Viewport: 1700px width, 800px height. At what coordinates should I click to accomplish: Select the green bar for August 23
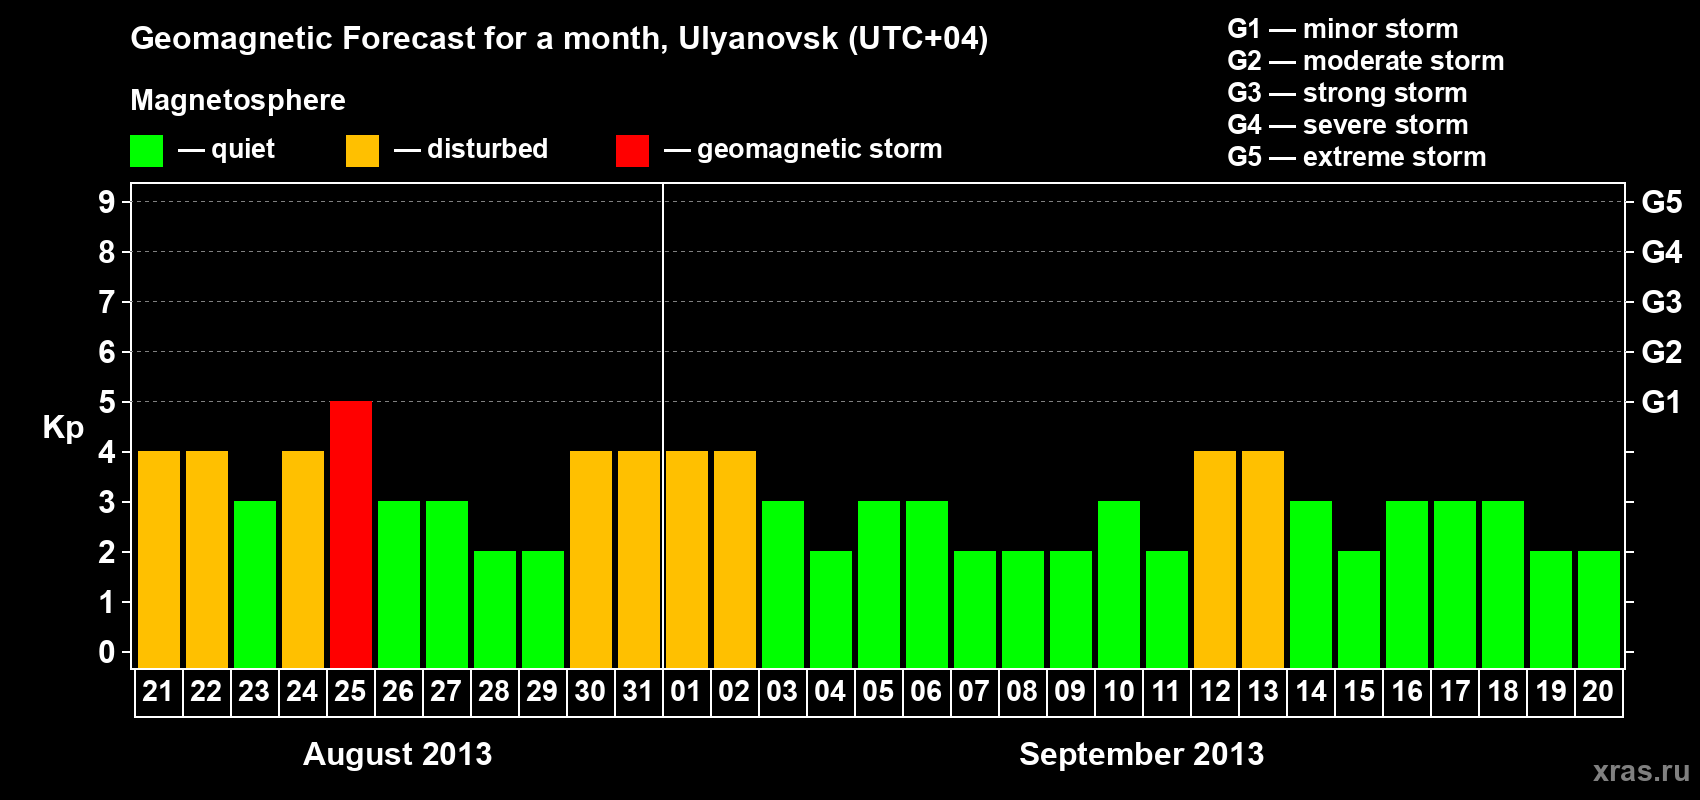coord(255,585)
